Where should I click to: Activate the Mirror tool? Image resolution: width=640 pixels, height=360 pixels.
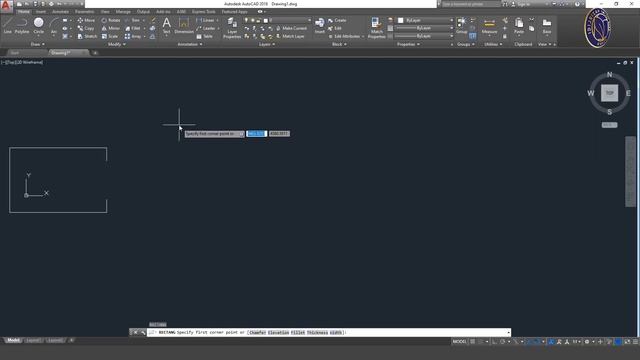tap(111, 28)
